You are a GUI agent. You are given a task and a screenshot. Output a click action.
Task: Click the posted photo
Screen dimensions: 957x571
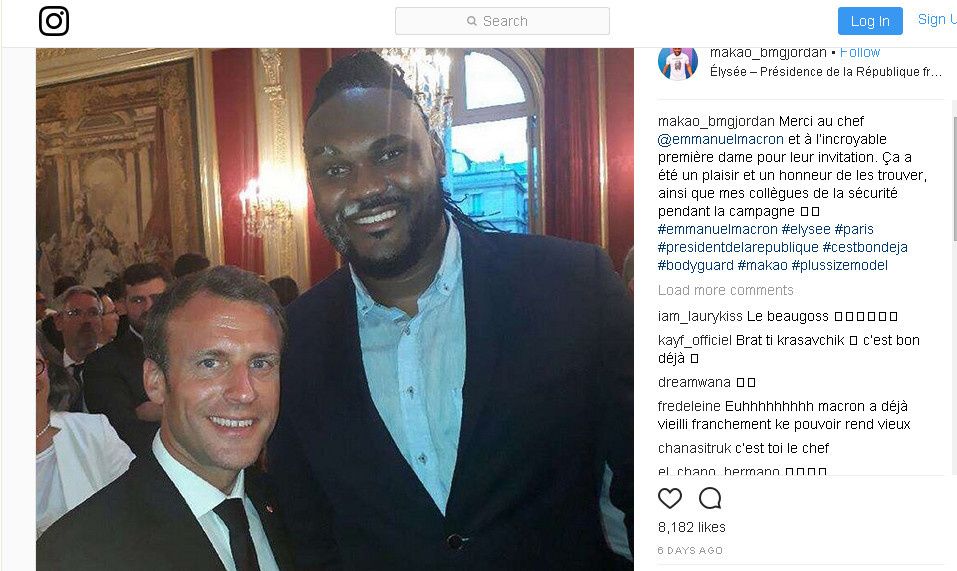tap(334, 309)
